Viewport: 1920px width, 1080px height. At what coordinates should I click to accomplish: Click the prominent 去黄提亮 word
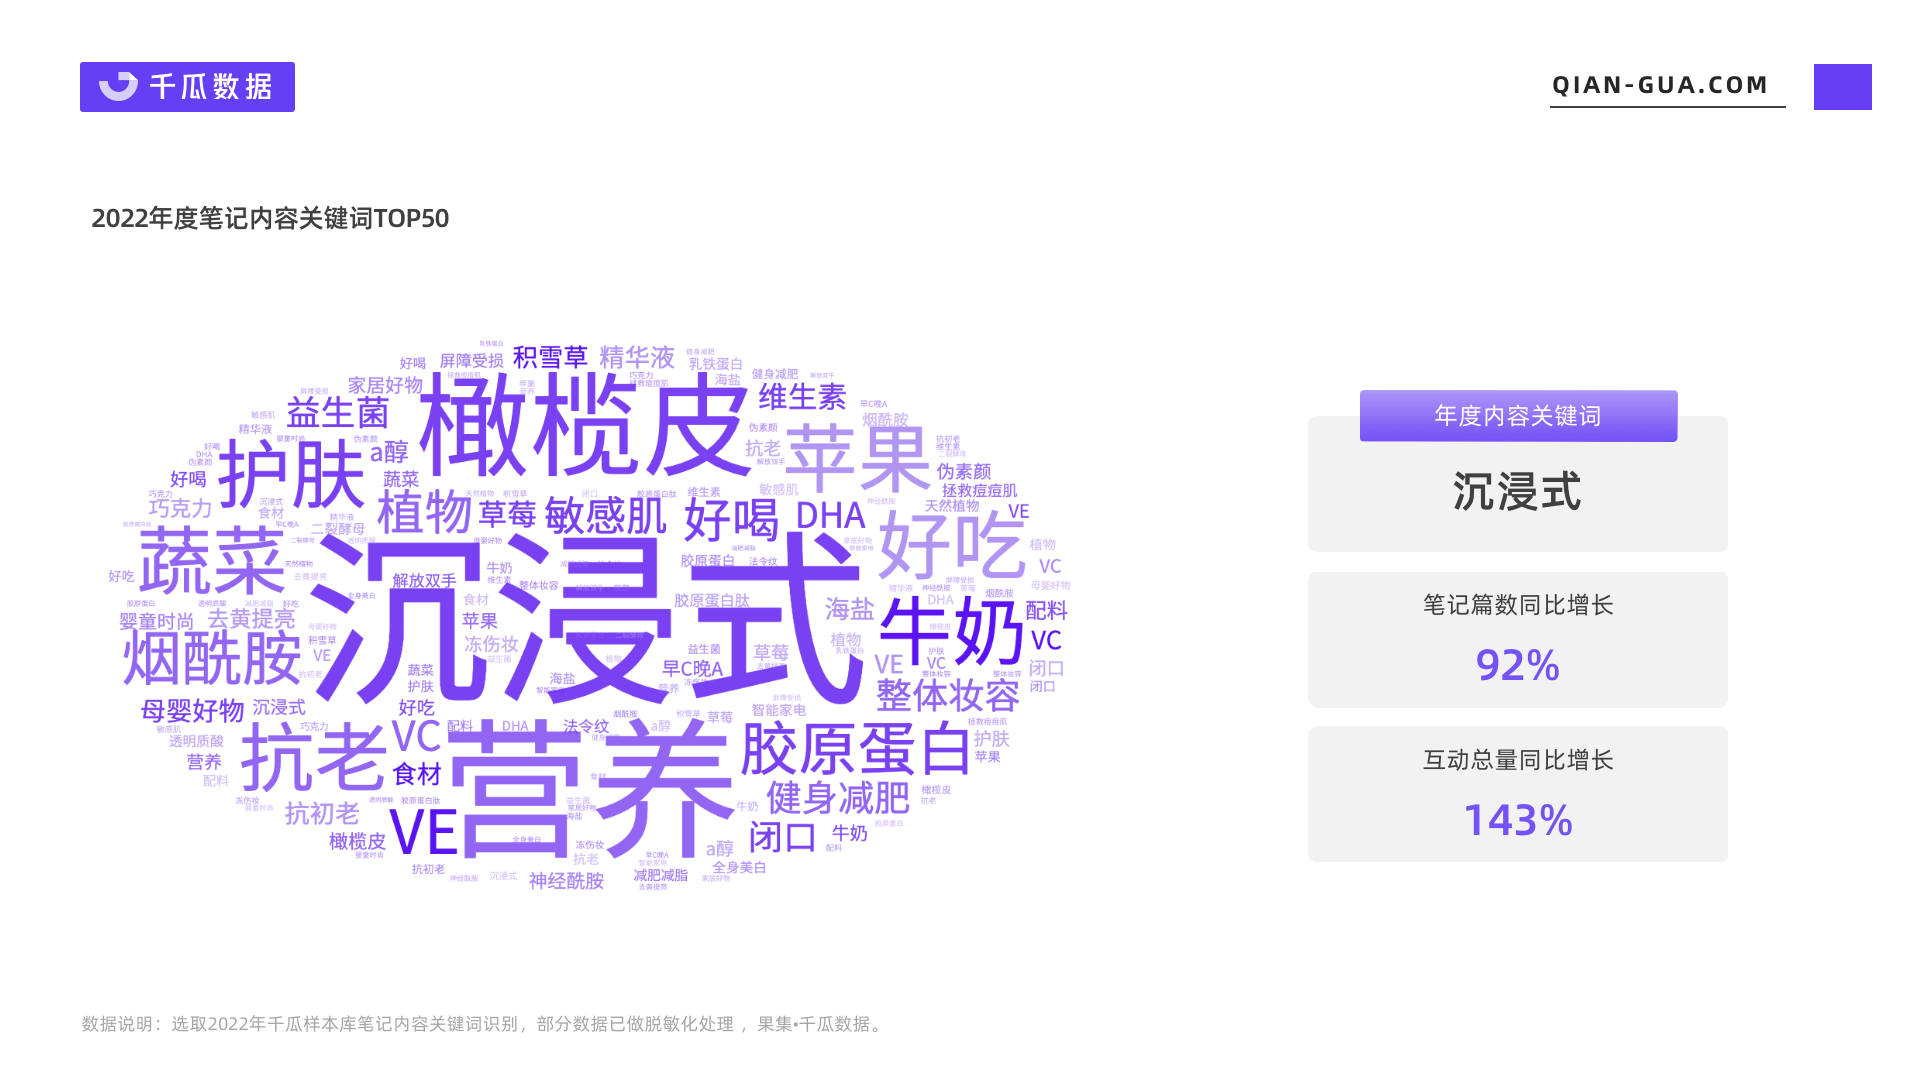coord(251,619)
